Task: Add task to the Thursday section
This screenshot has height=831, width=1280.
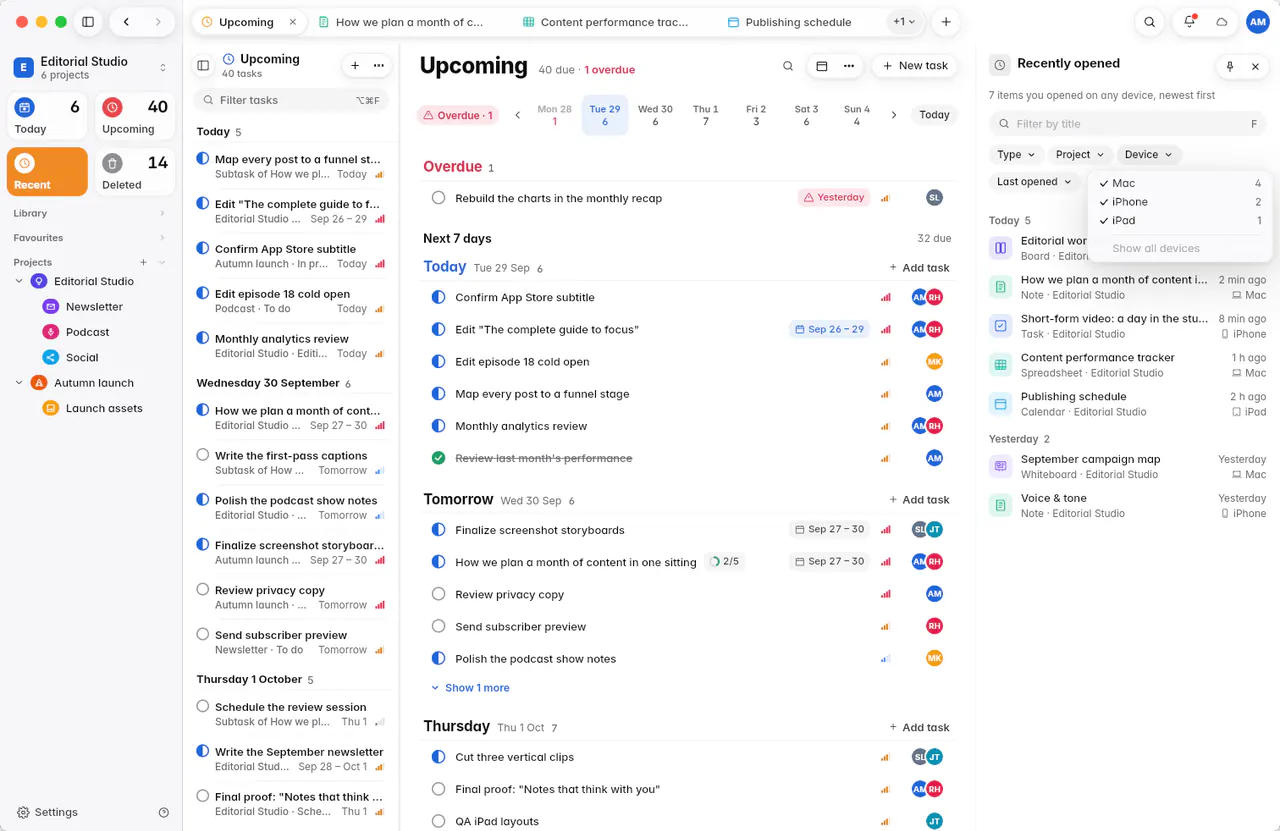Action: pos(919,727)
